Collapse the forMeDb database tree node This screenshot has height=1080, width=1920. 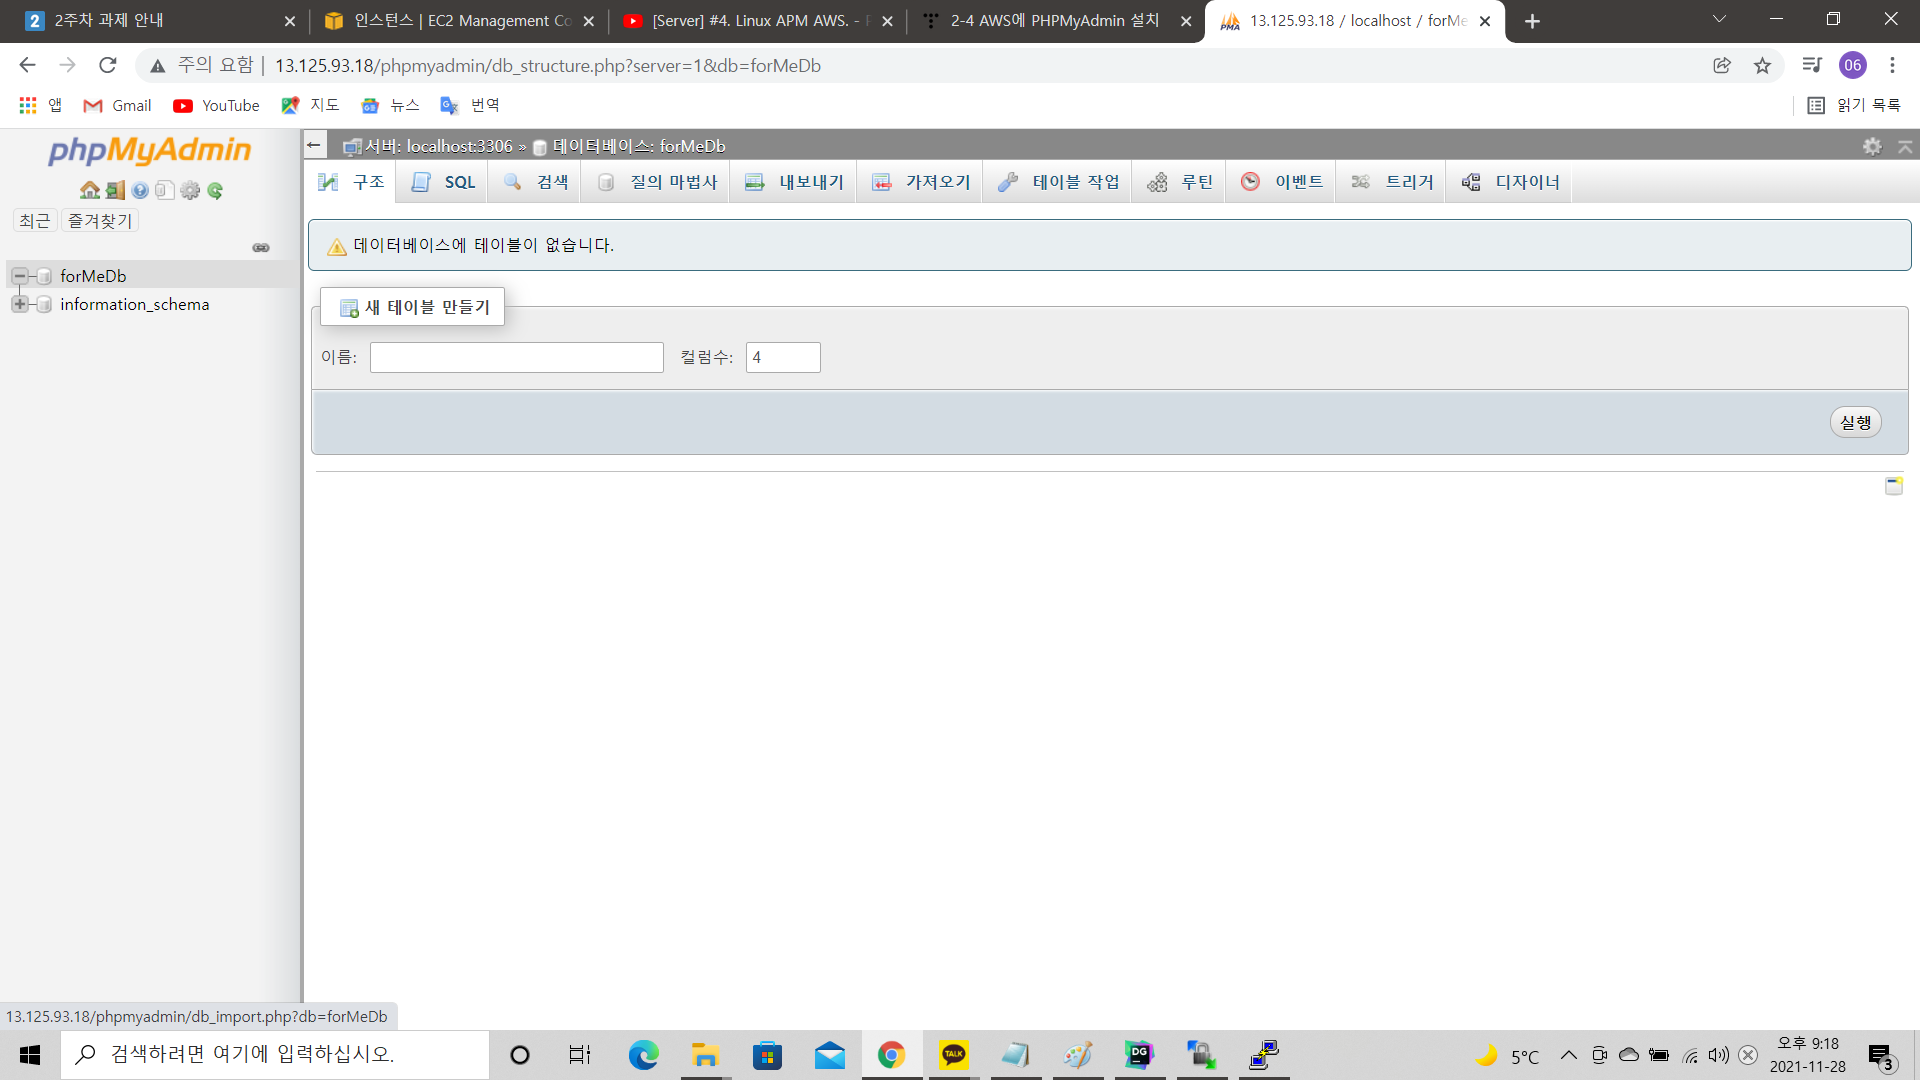point(19,276)
